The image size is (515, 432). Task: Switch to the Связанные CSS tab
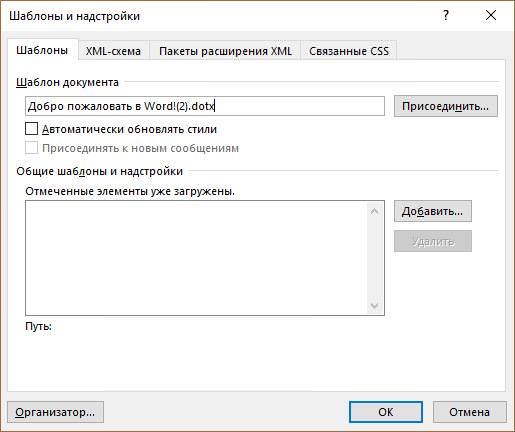click(349, 51)
